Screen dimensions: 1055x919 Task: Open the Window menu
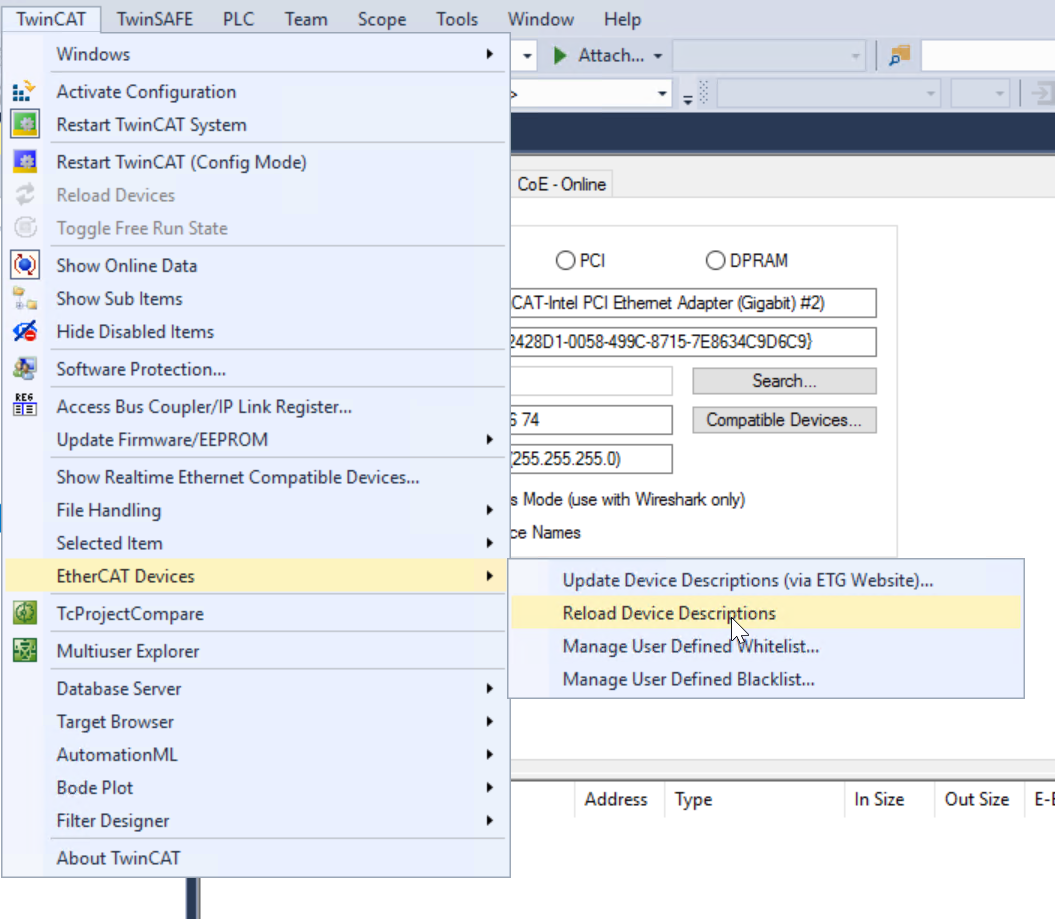click(540, 19)
